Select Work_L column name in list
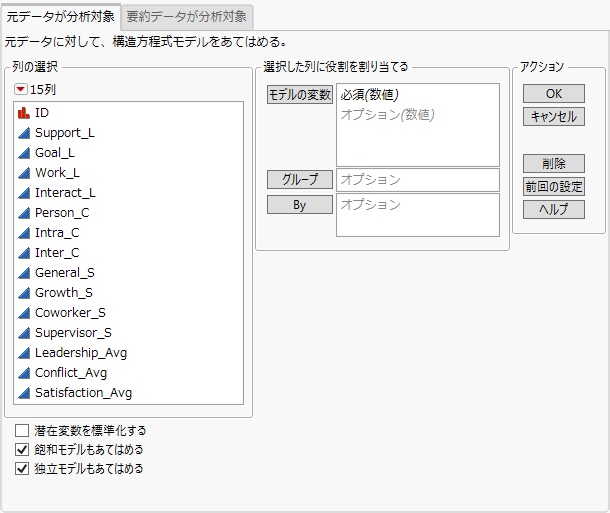Viewport: 610px width, 513px height. point(58,173)
